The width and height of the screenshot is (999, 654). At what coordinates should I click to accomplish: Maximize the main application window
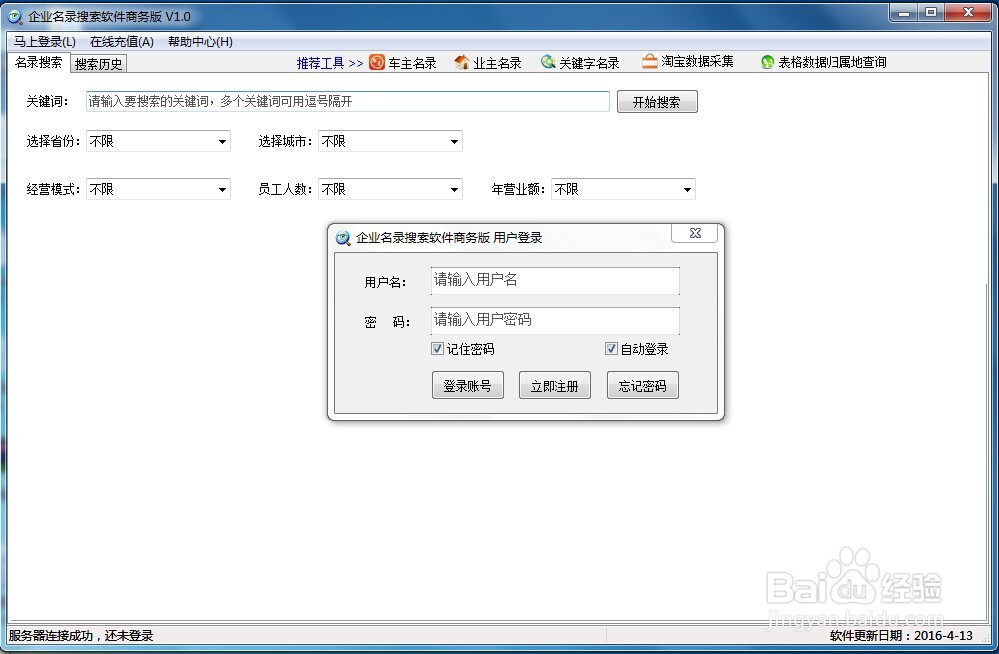[931, 12]
